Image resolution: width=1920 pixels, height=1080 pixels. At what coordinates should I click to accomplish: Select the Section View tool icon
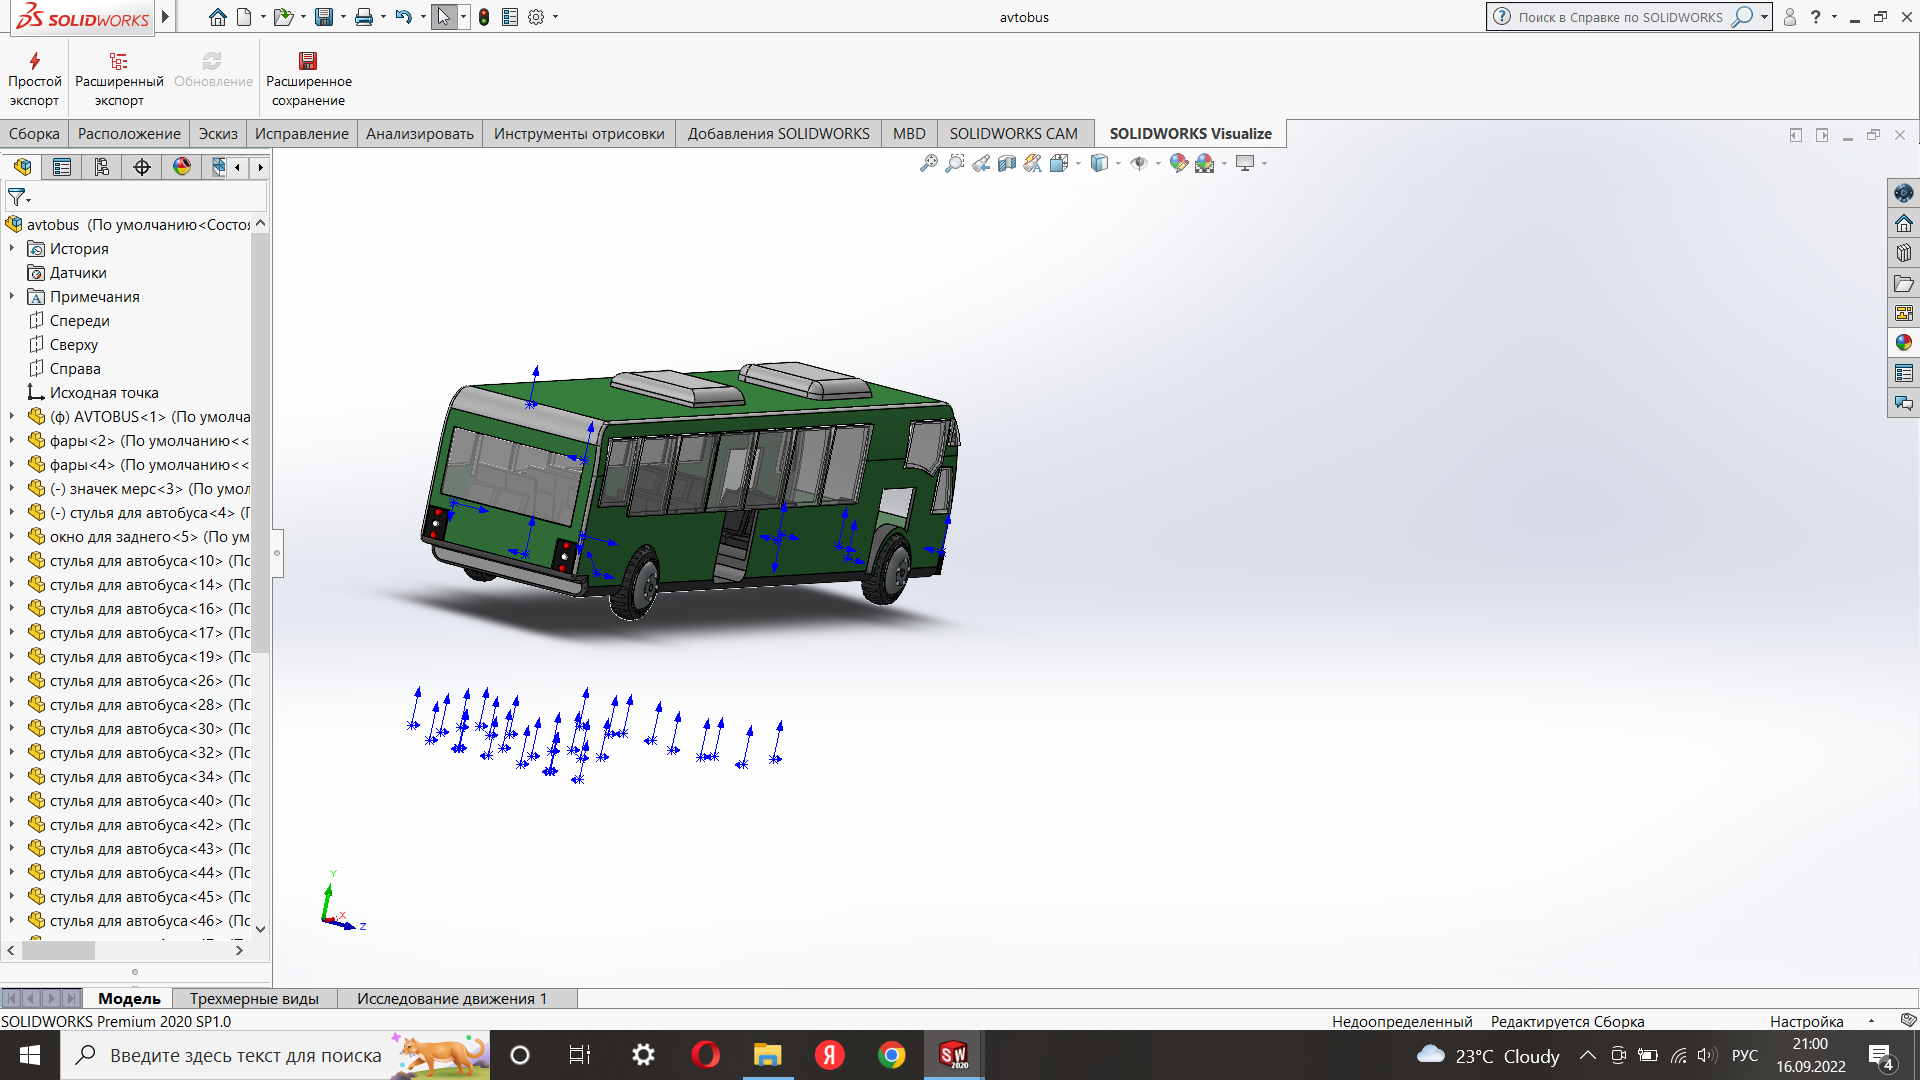pyautogui.click(x=1007, y=163)
